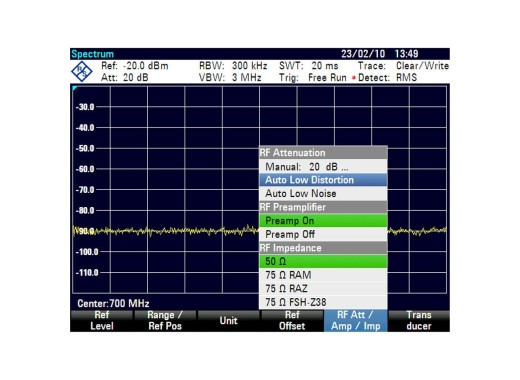Click the RBW: 300 kHz value
Viewport: 520px width, 380px height.
(x=233, y=66)
